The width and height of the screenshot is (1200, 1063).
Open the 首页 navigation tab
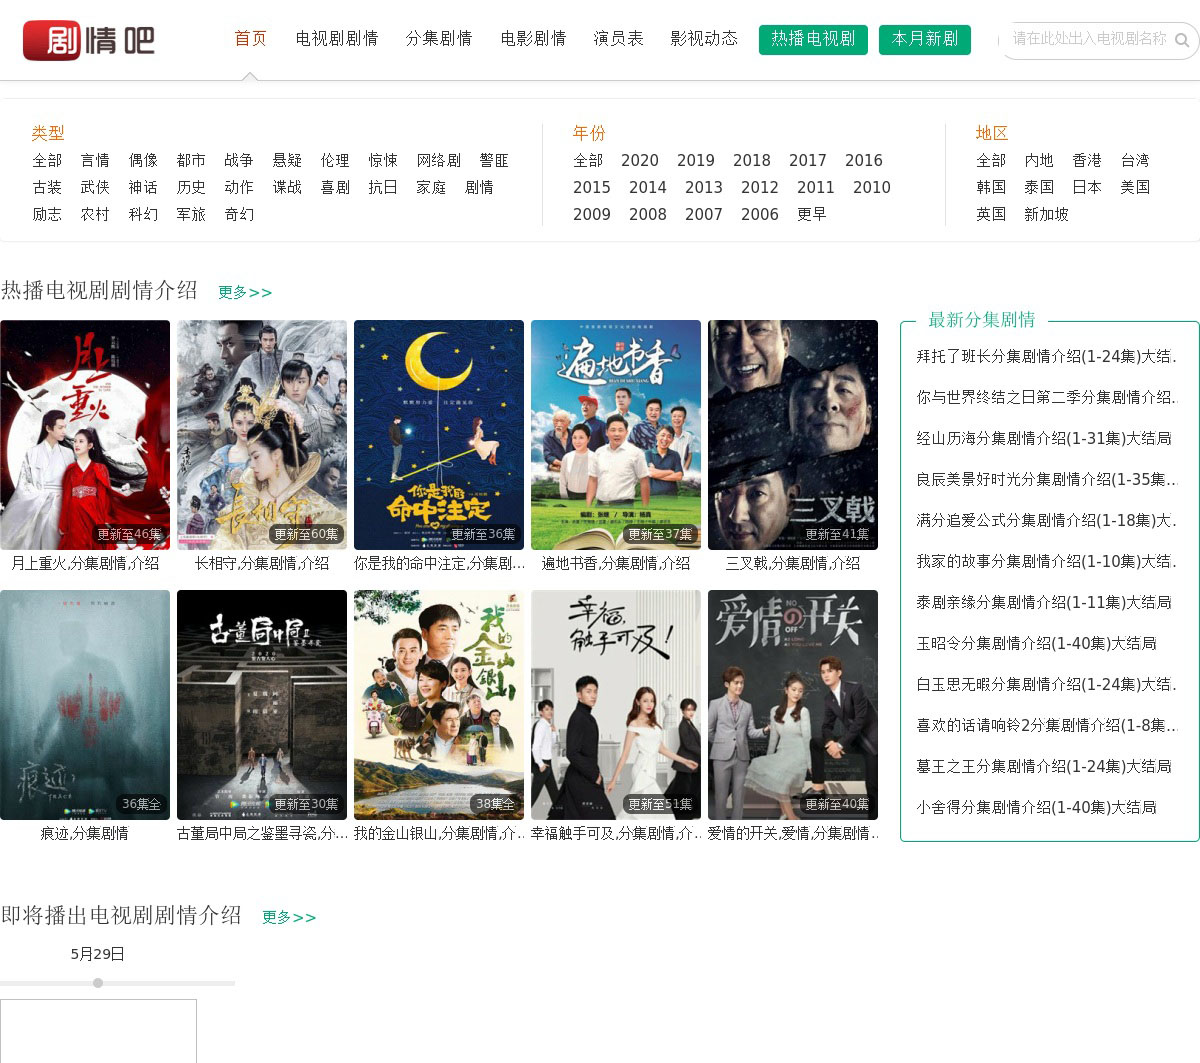(251, 39)
